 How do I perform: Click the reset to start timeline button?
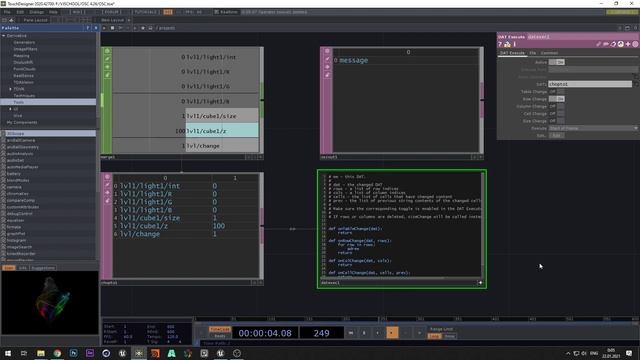[x=351, y=333]
